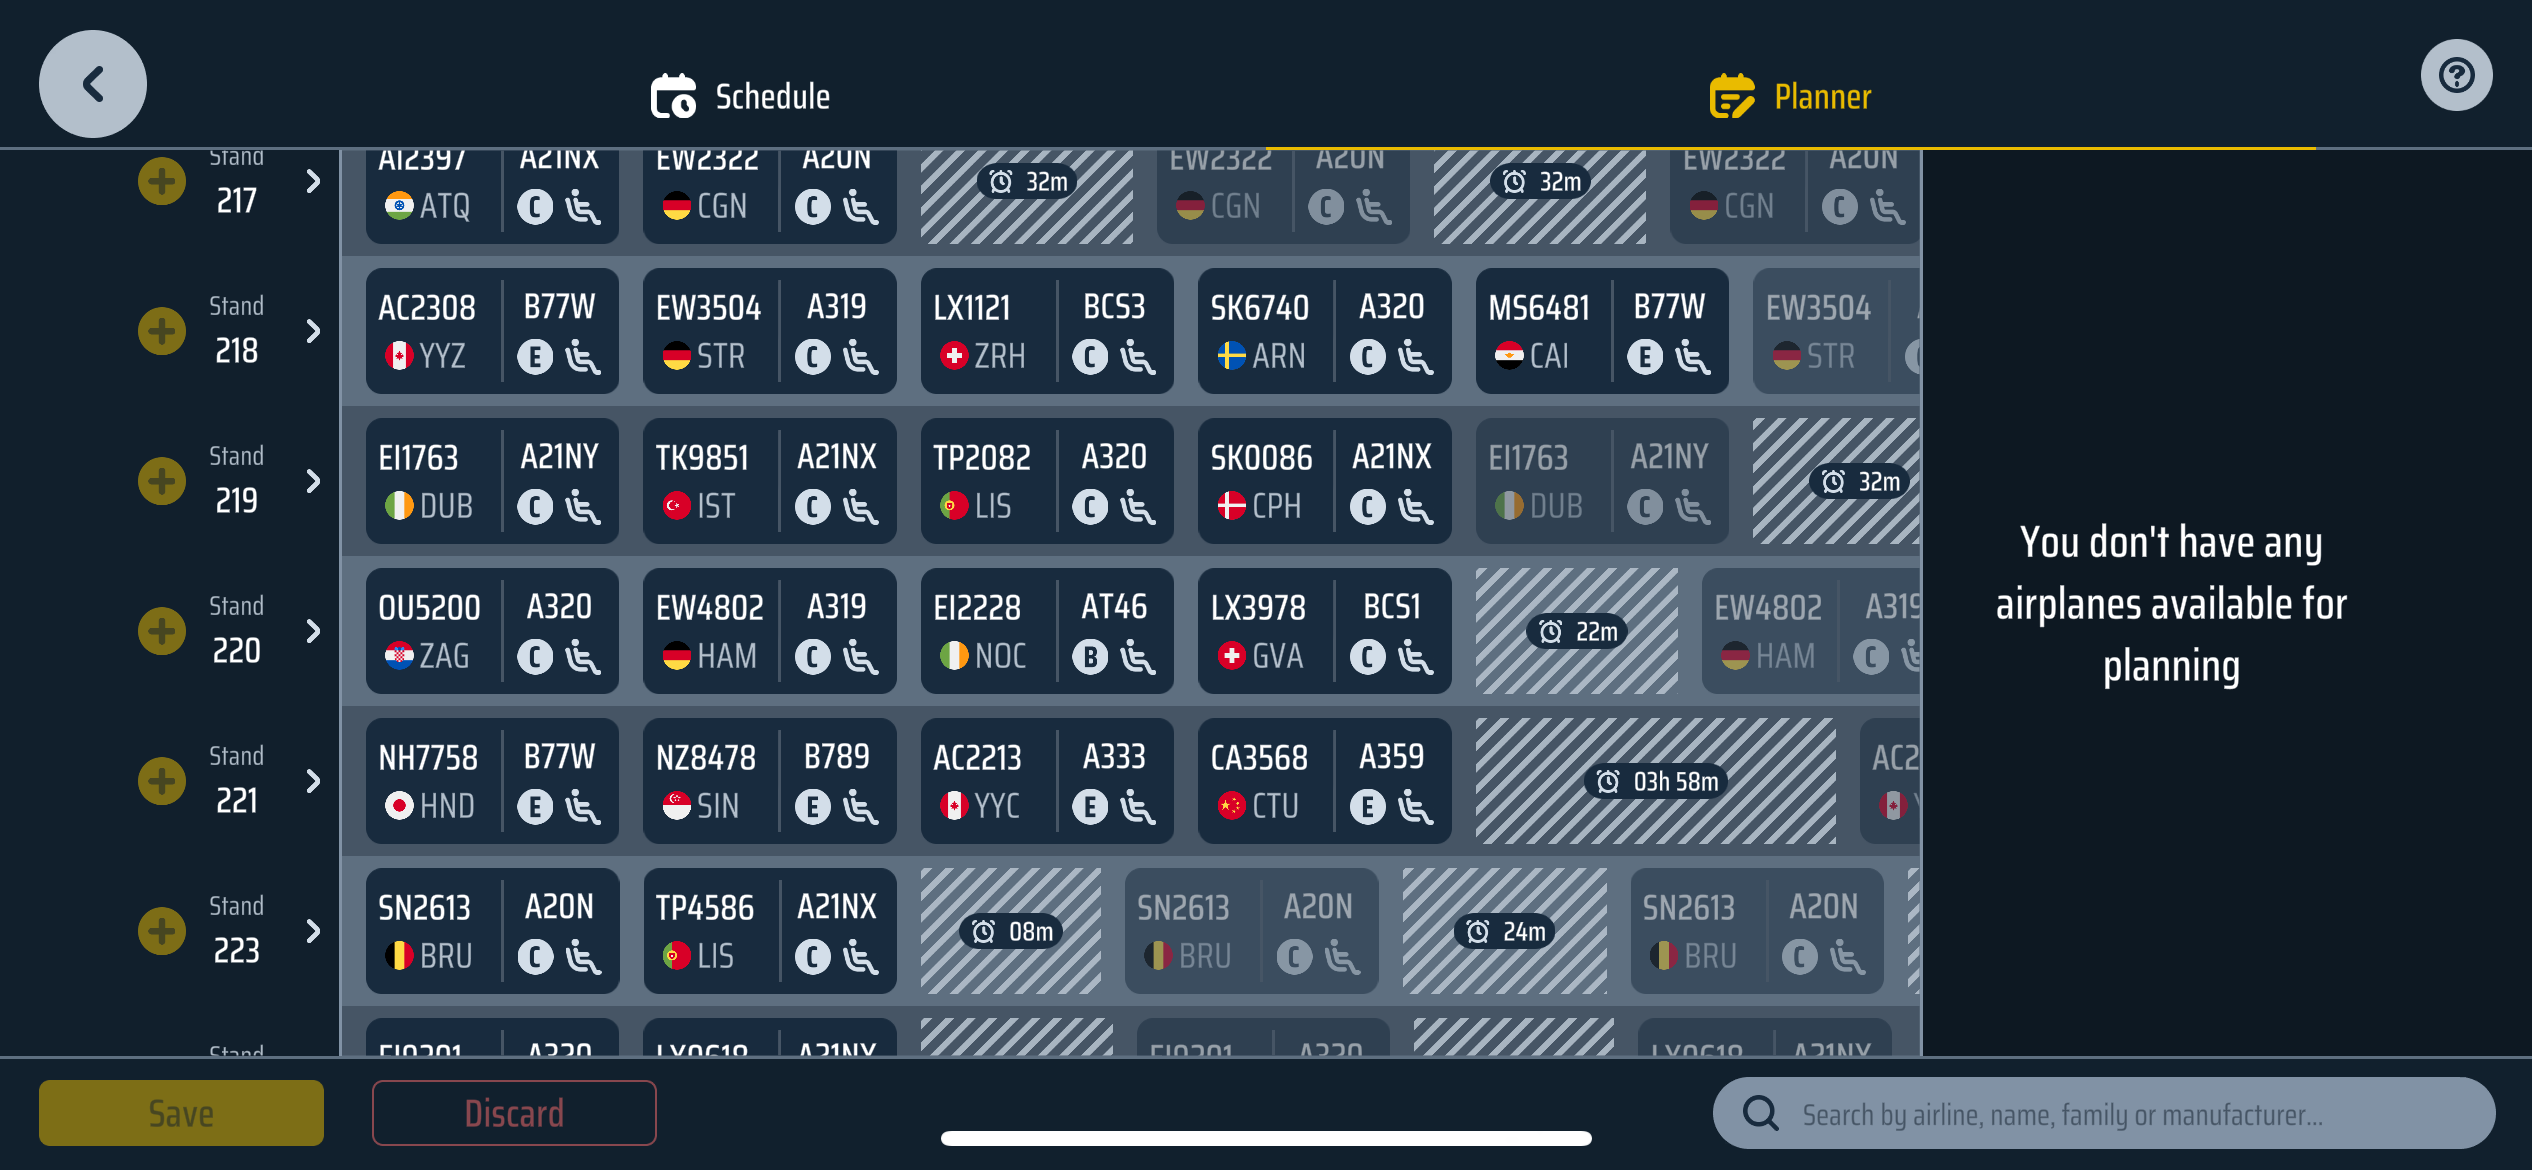Click the back arrow button
This screenshot has width=2532, height=1170.
pos(93,84)
